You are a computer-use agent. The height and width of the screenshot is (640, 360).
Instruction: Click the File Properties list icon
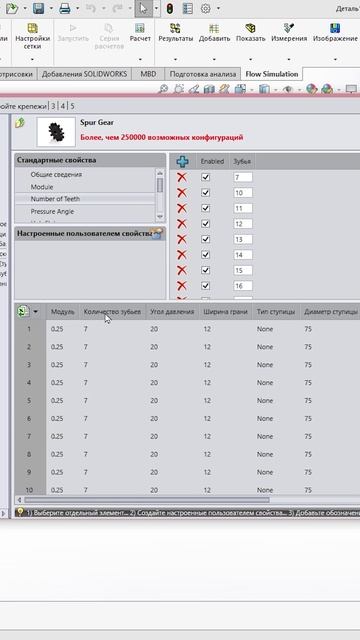[x=188, y=8]
